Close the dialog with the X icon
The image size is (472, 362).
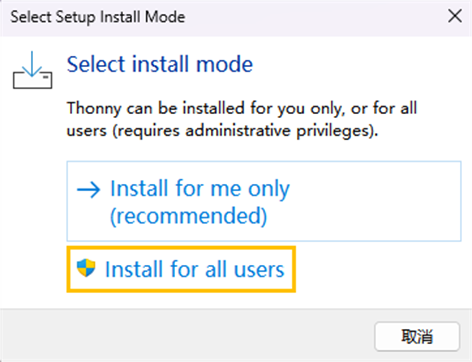[x=455, y=16]
